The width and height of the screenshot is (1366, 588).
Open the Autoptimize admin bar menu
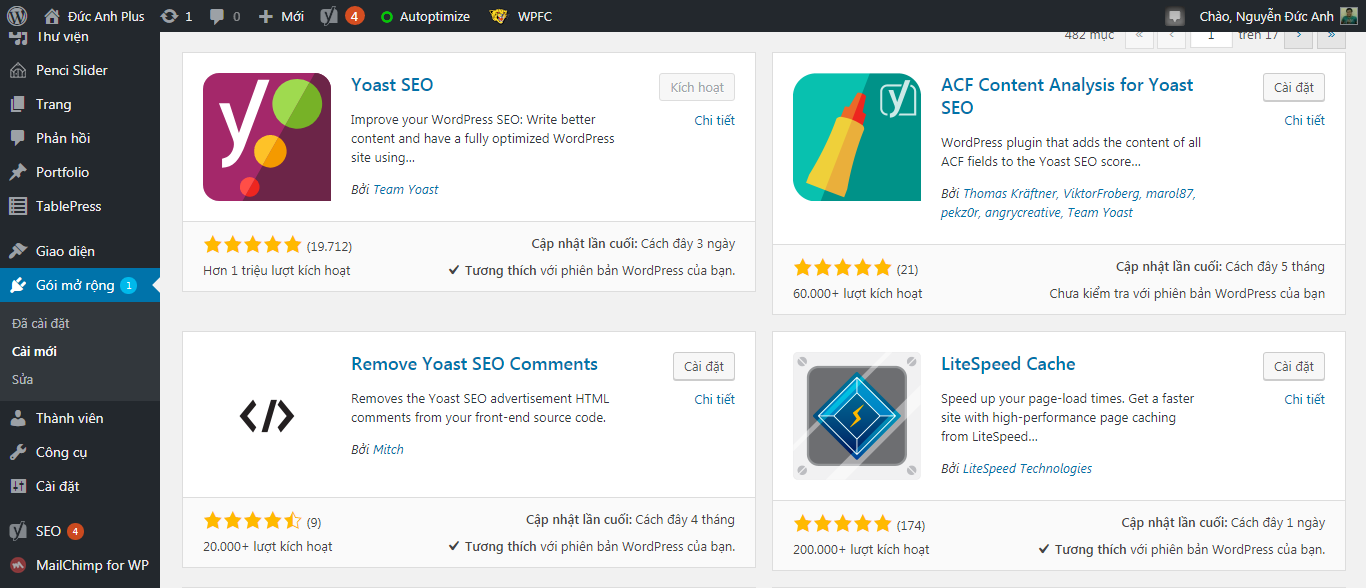point(425,16)
